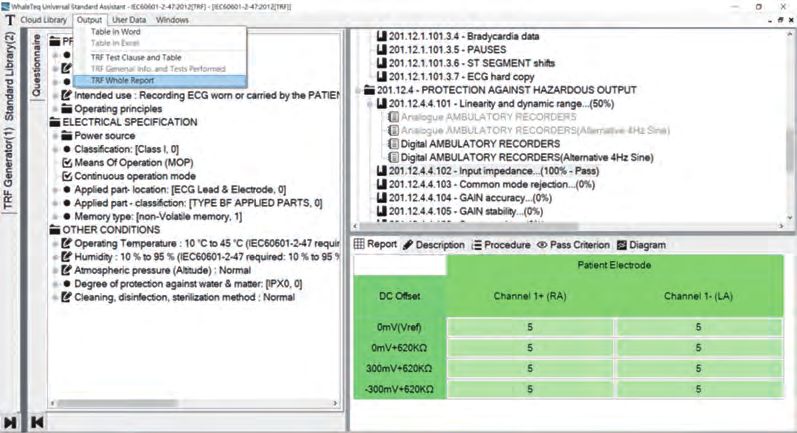Click the PAUSES clause icon
The image size is (797, 433).
(382, 50)
